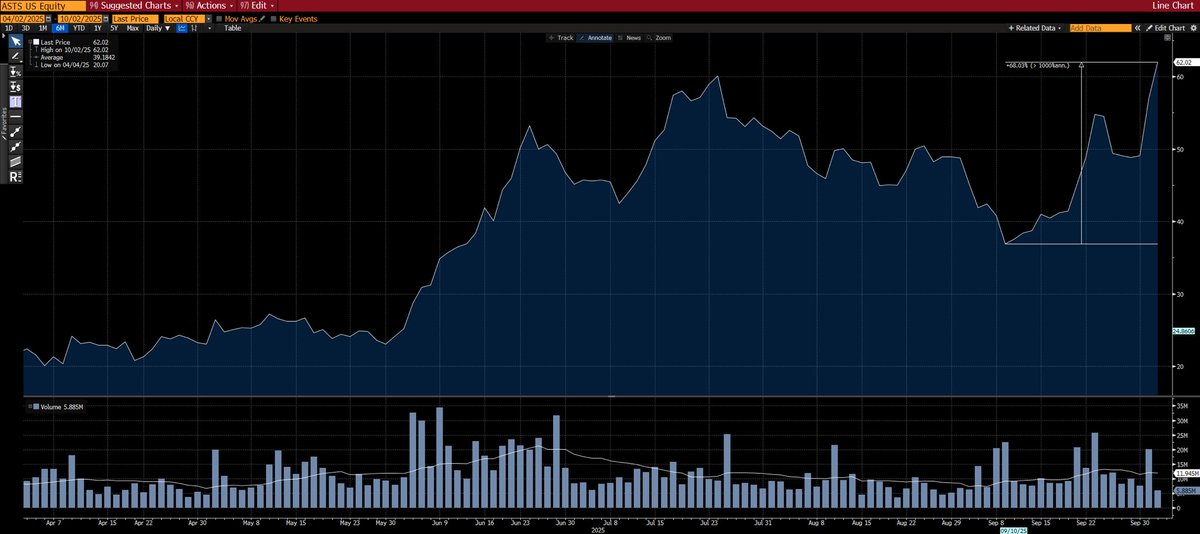
Task: Click the Line Chart title label
Action: (x=1174, y=6)
